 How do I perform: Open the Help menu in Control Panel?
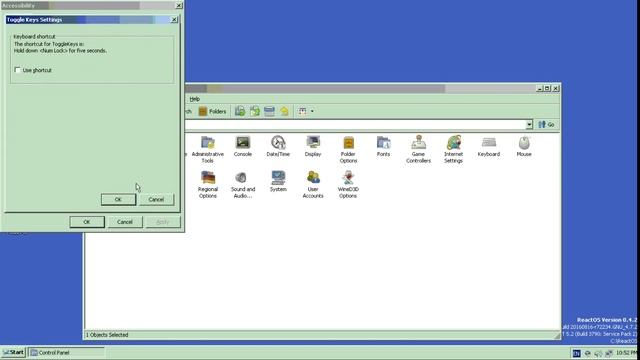point(195,99)
